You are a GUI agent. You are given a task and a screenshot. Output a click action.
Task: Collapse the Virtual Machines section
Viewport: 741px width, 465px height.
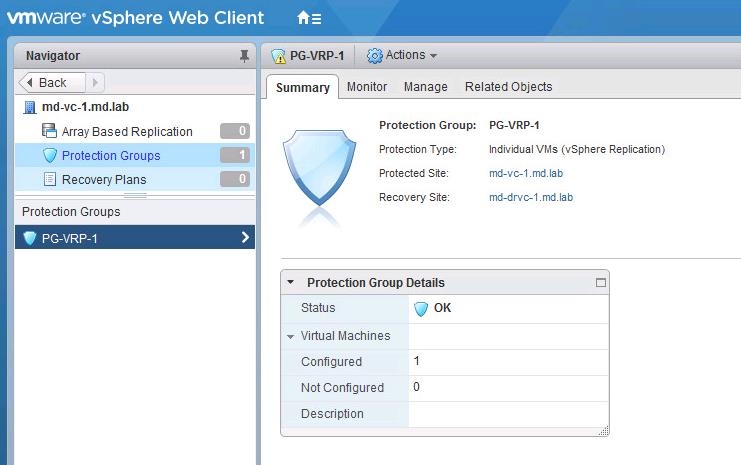pos(291,336)
